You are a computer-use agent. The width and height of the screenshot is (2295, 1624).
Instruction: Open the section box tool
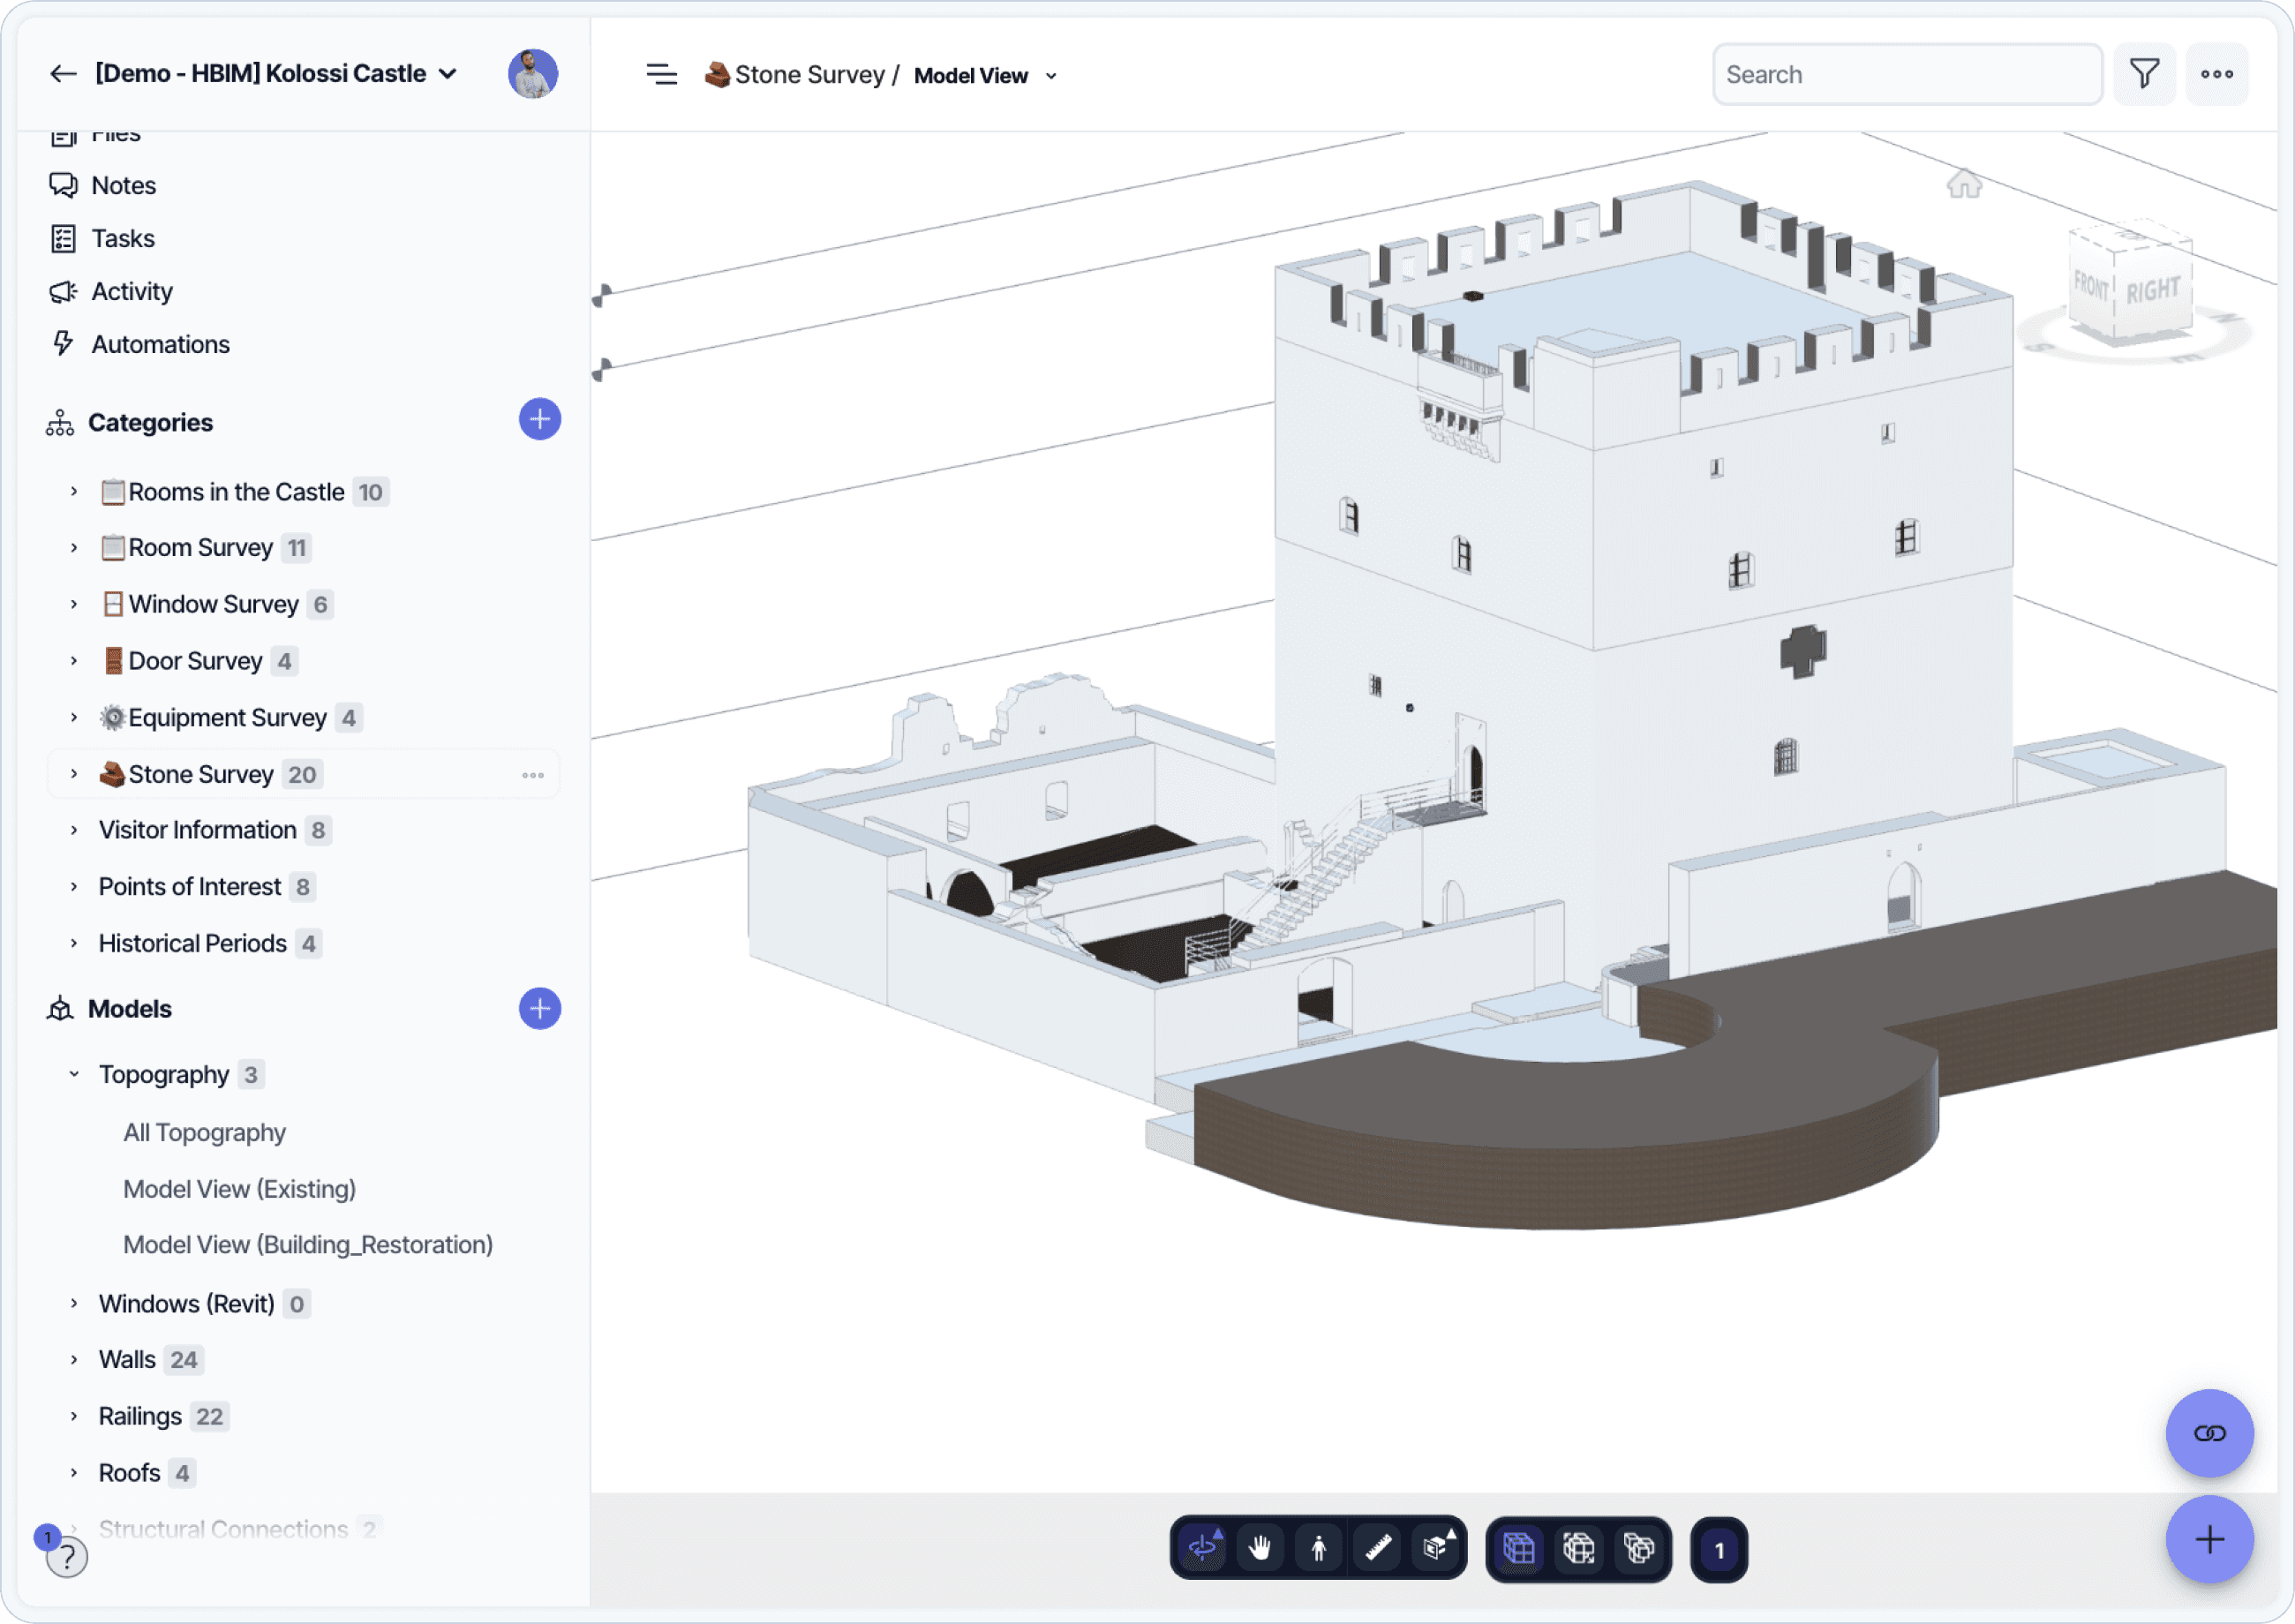pos(1436,1548)
